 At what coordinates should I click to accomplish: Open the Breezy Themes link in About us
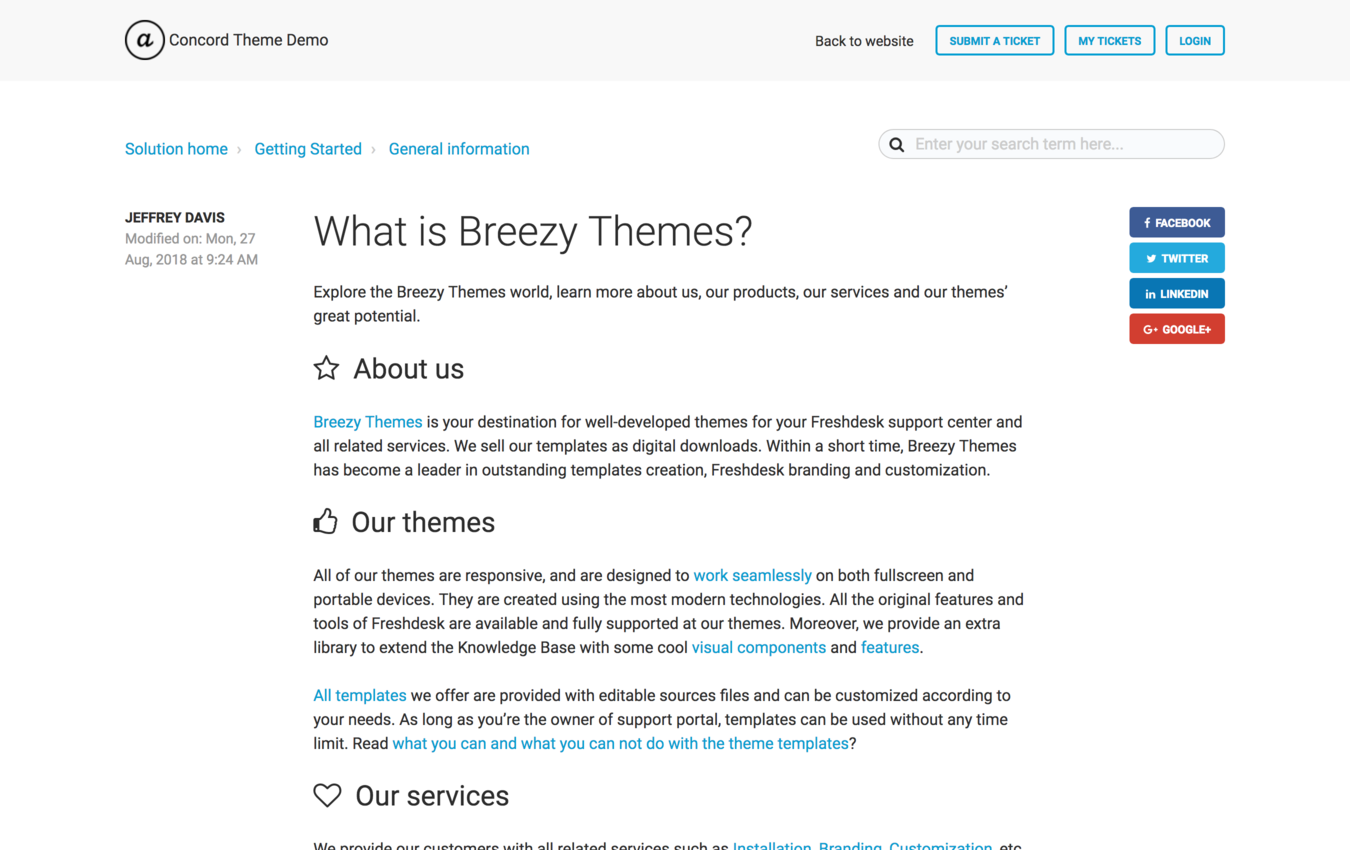[x=368, y=422]
